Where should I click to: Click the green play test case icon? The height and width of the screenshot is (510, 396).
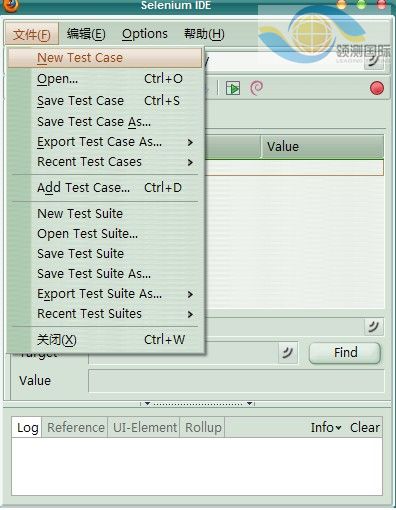tap(233, 88)
